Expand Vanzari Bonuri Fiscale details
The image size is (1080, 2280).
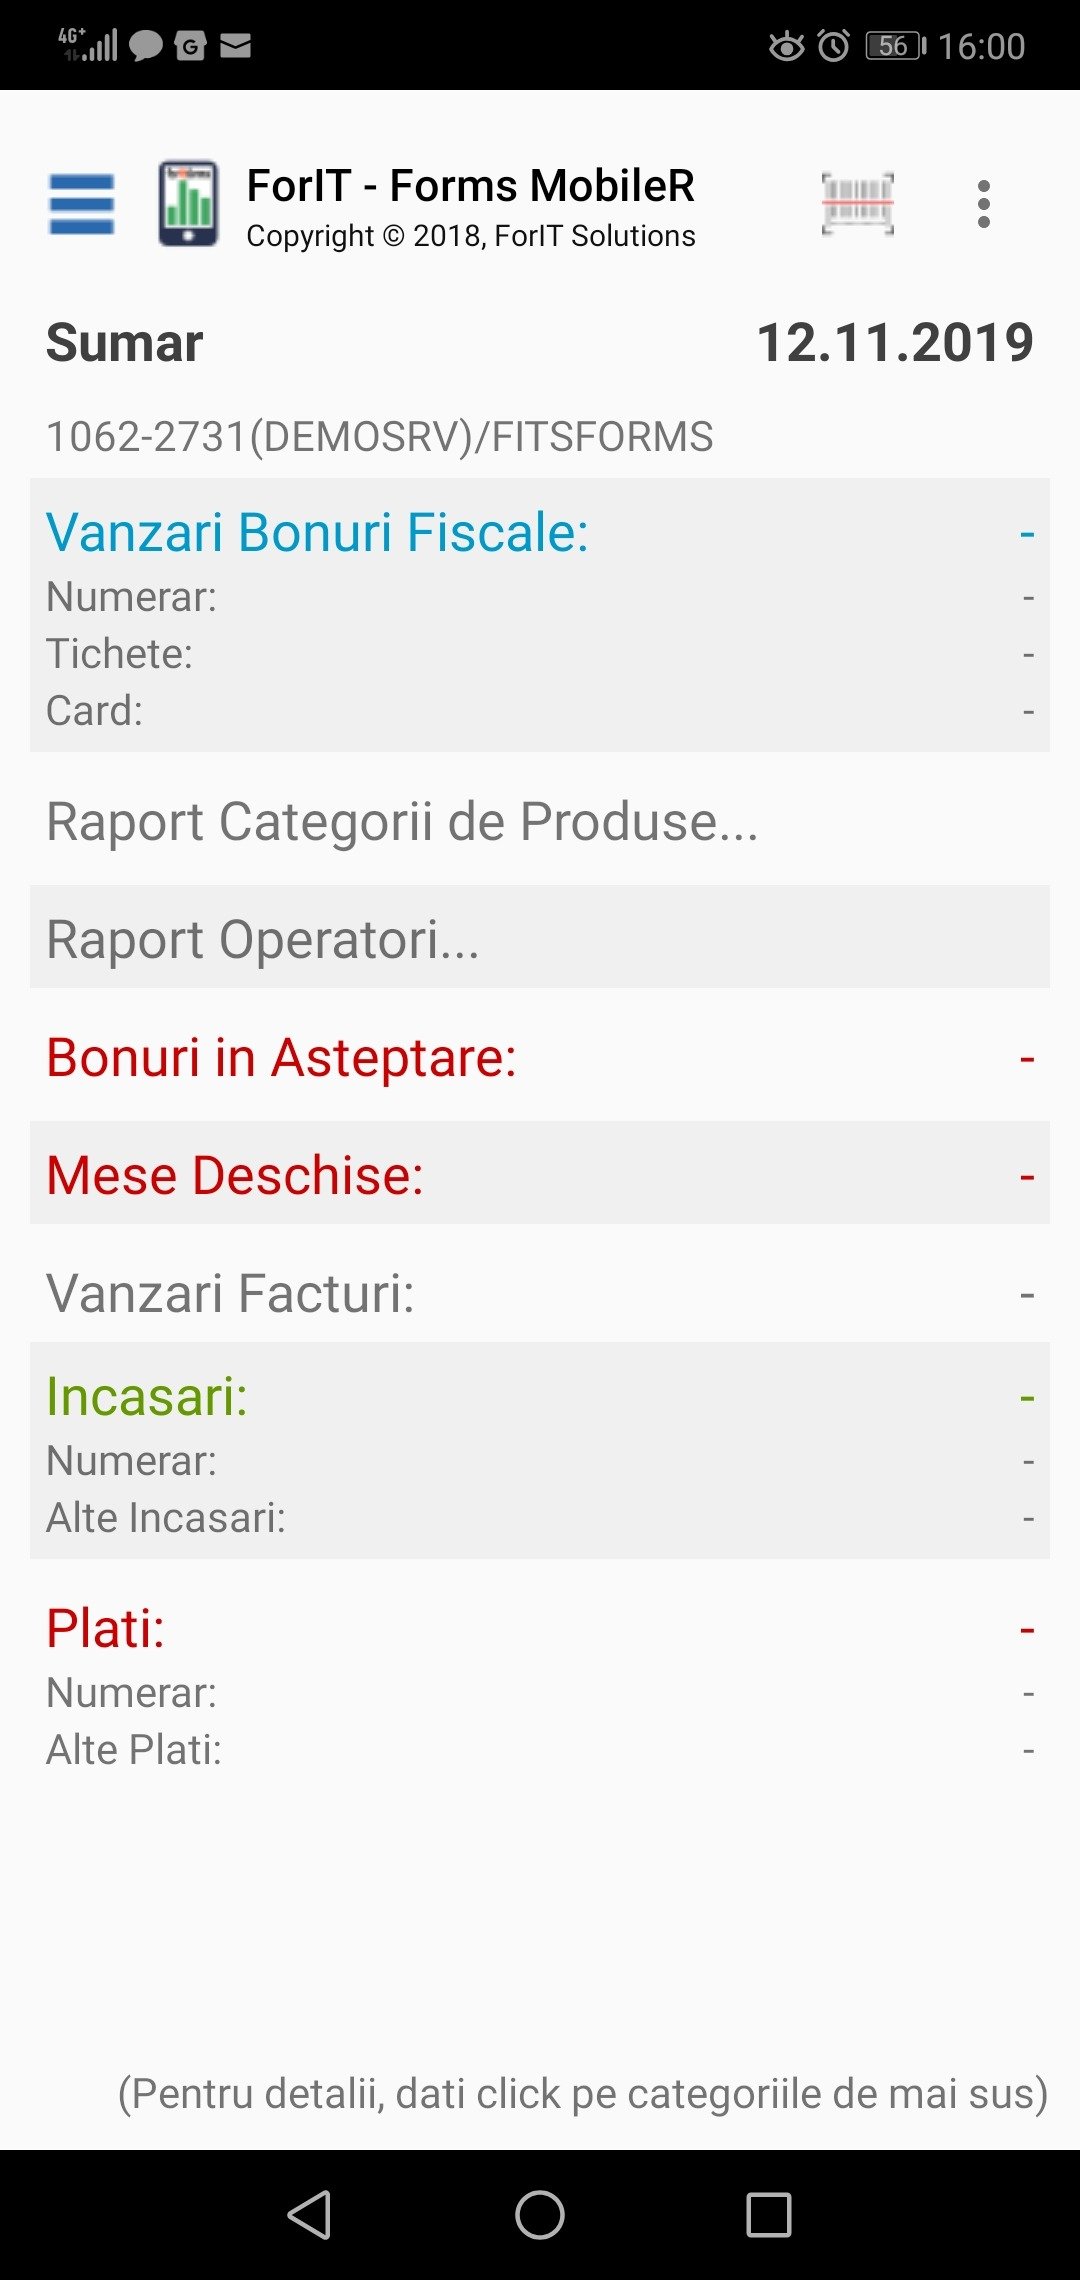pos(318,532)
